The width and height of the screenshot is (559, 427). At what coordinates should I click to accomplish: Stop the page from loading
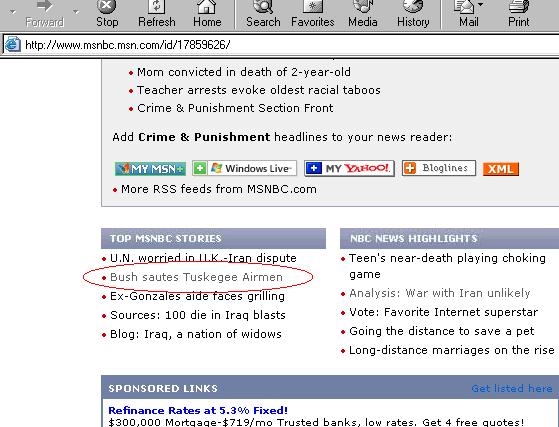point(107,14)
